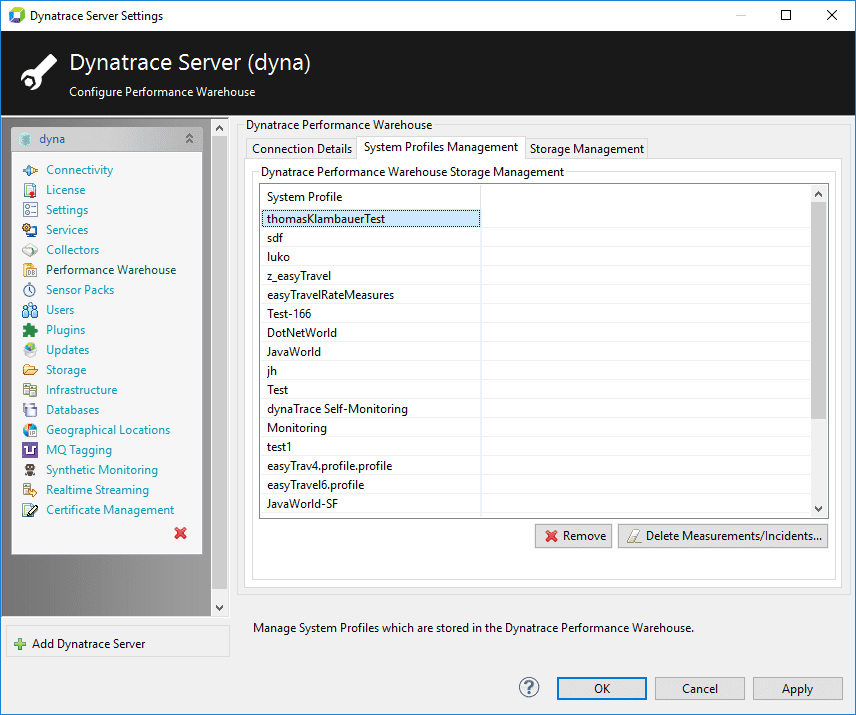Screen dimensions: 856x715
Task: Open the help question mark icon
Action: 529,688
